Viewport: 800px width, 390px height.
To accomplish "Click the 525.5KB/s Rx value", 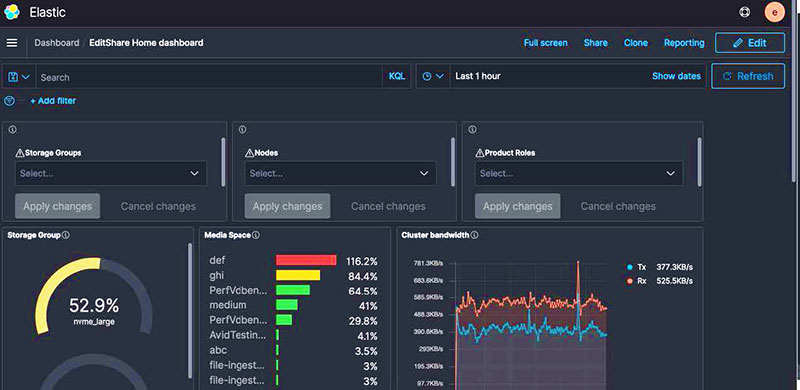I will pyautogui.click(x=674, y=281).
